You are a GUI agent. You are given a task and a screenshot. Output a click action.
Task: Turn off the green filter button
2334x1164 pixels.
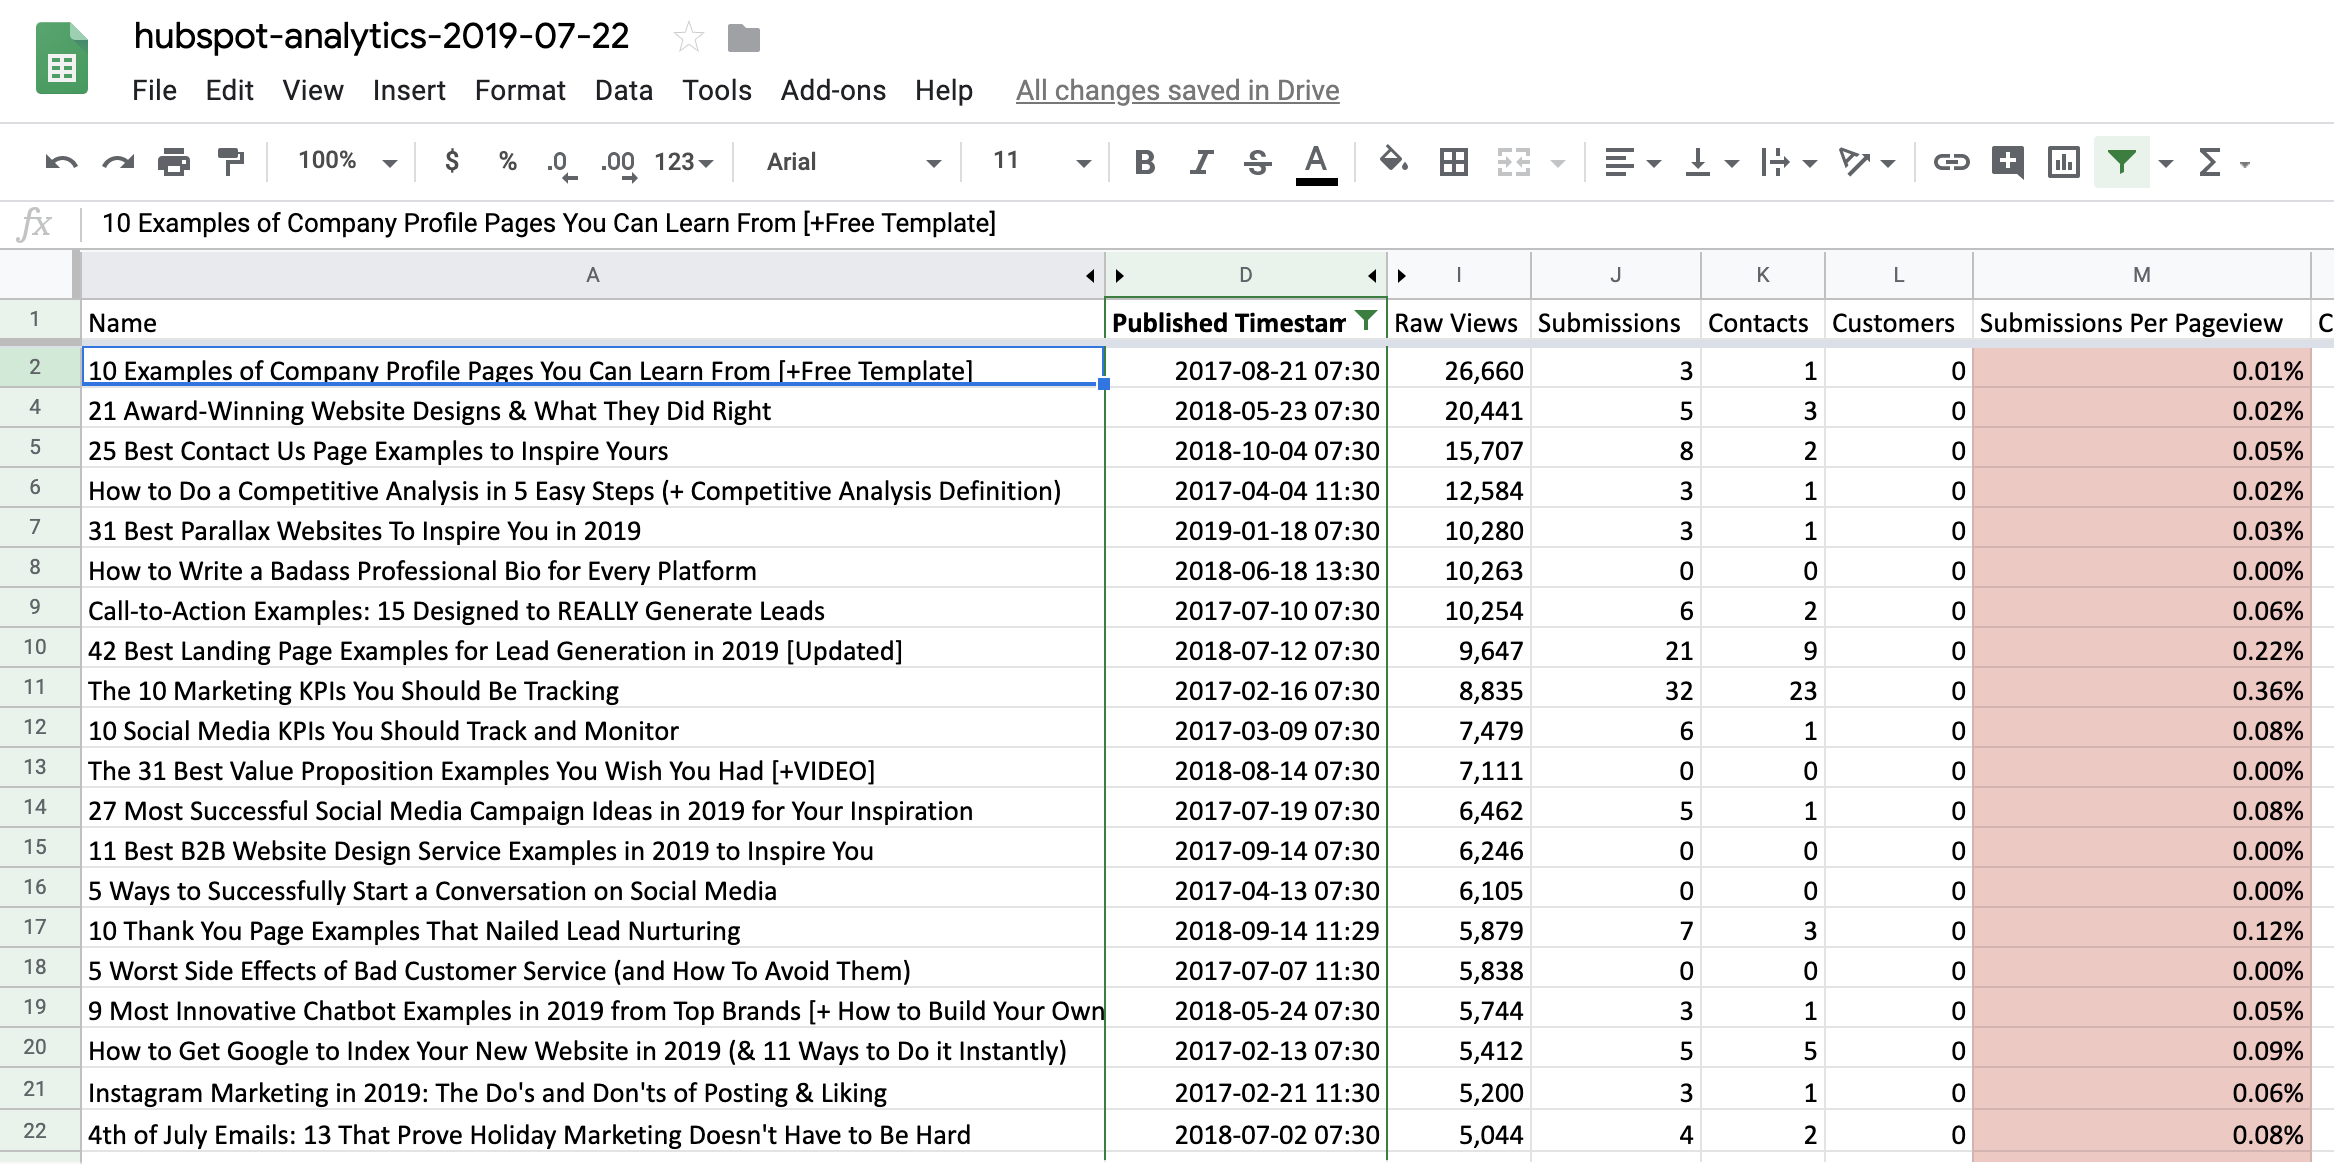click(2121, 162)
